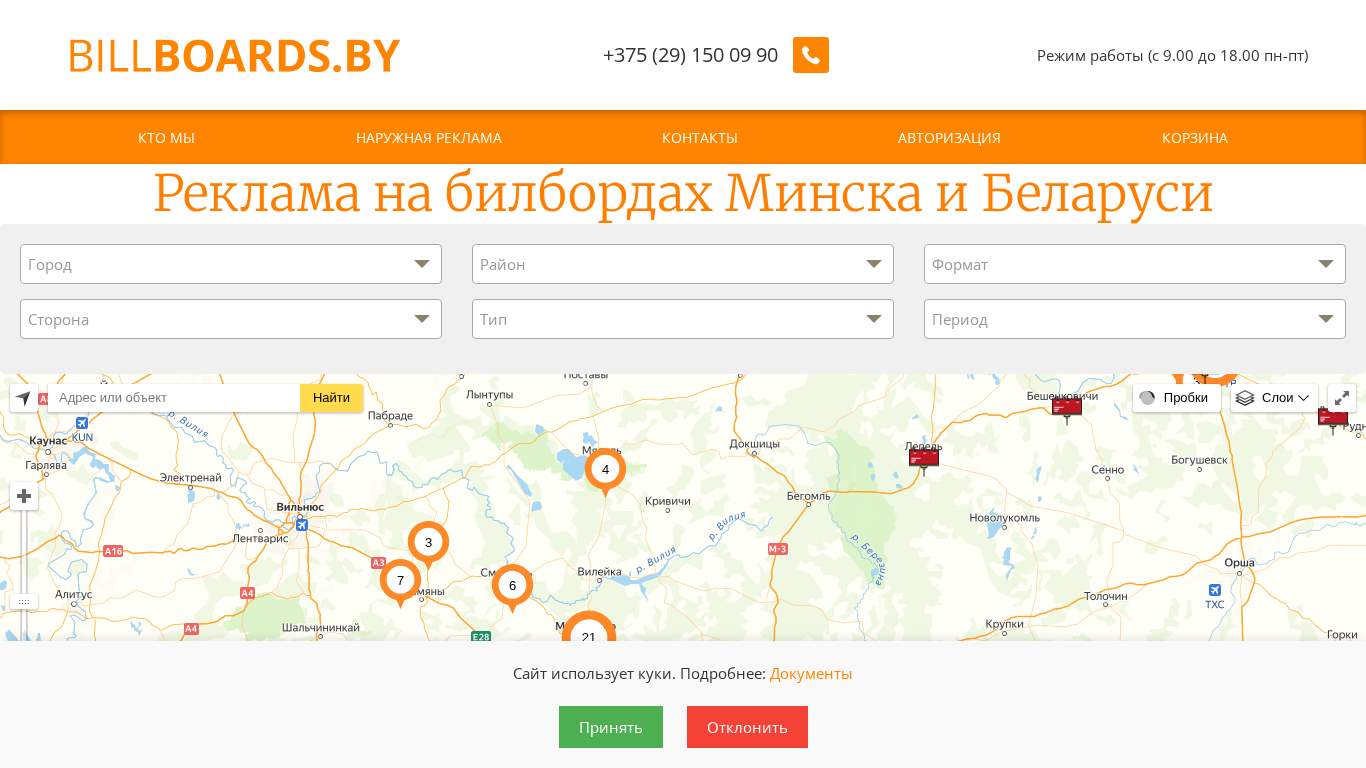Screen dimensions: 1366x768
Task: Click the Новолукомль town label on map
Action: 1004,518
